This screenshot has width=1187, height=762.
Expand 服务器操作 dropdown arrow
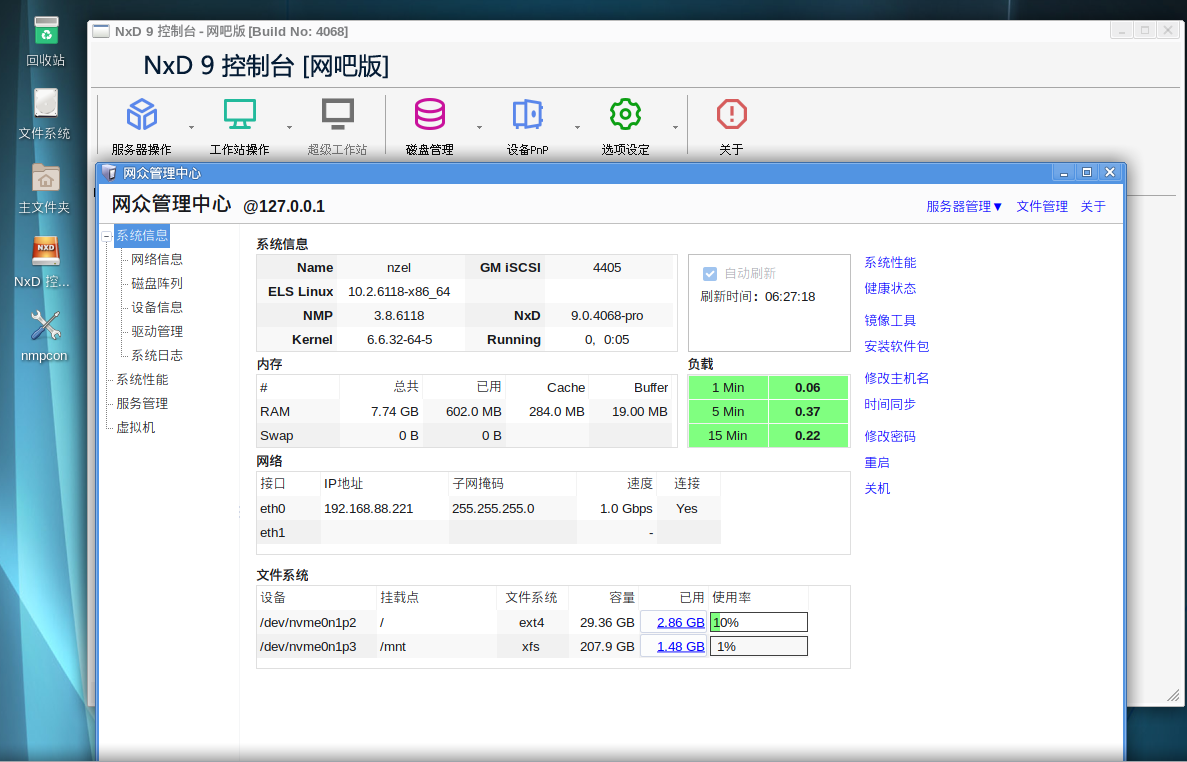(x=191, y=127)
